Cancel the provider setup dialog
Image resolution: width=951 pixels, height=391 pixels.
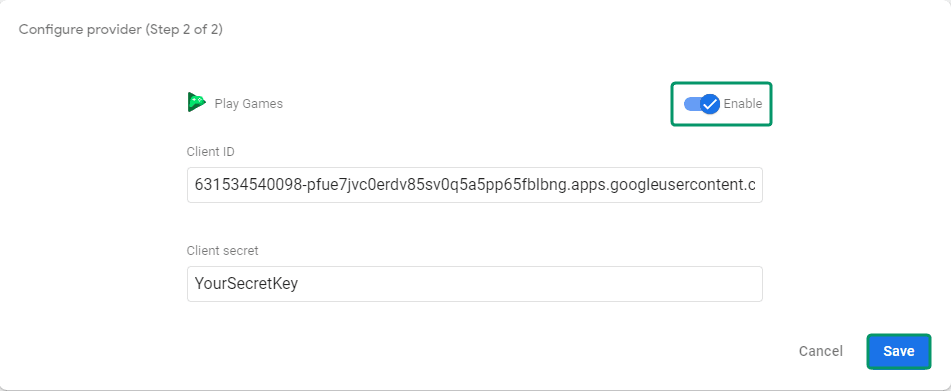click(820, 352)
